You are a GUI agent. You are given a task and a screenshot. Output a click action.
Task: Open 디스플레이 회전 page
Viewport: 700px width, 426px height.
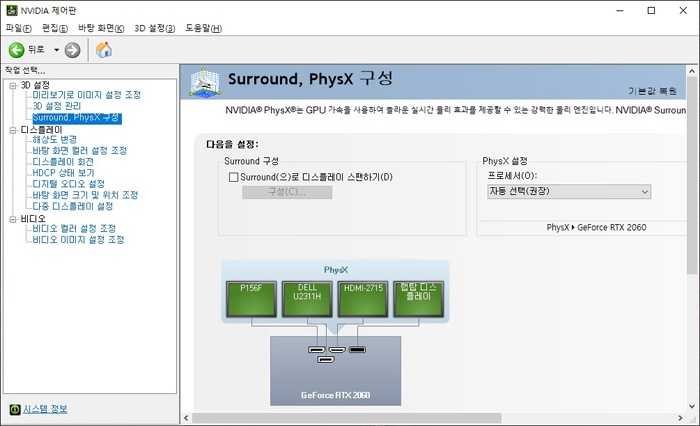pyautogui.click(x=63, y=162)
